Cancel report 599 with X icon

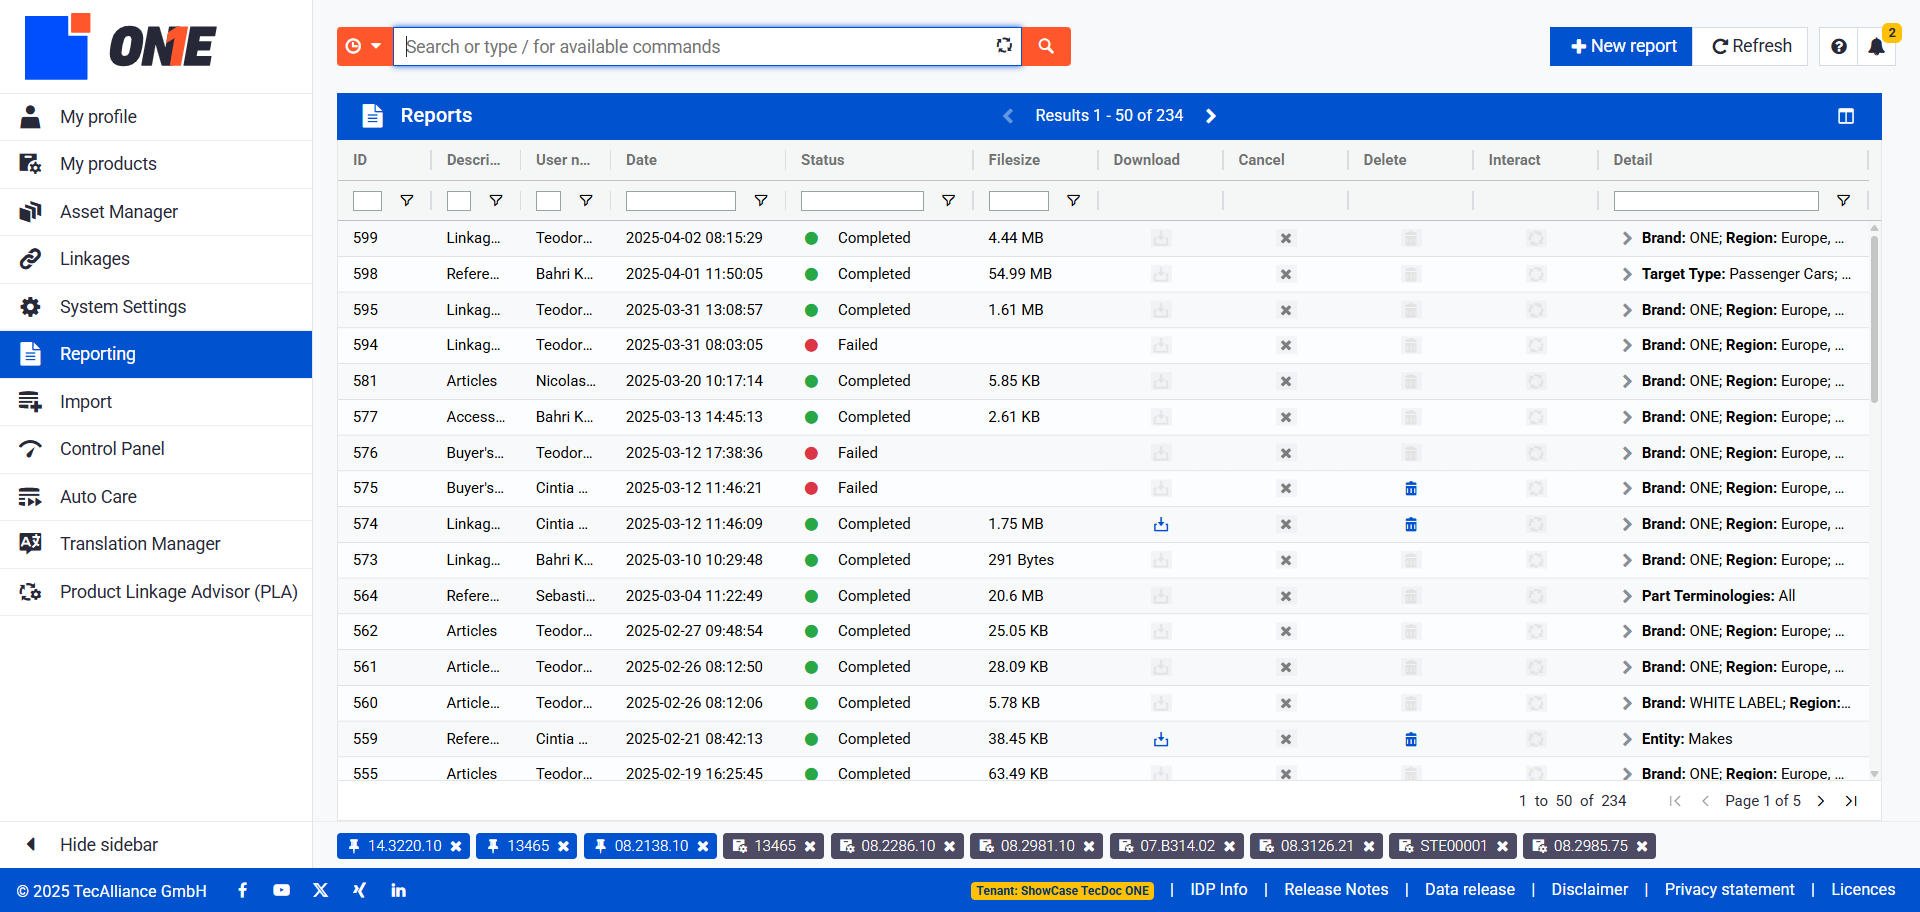[x=1285, y=238]
